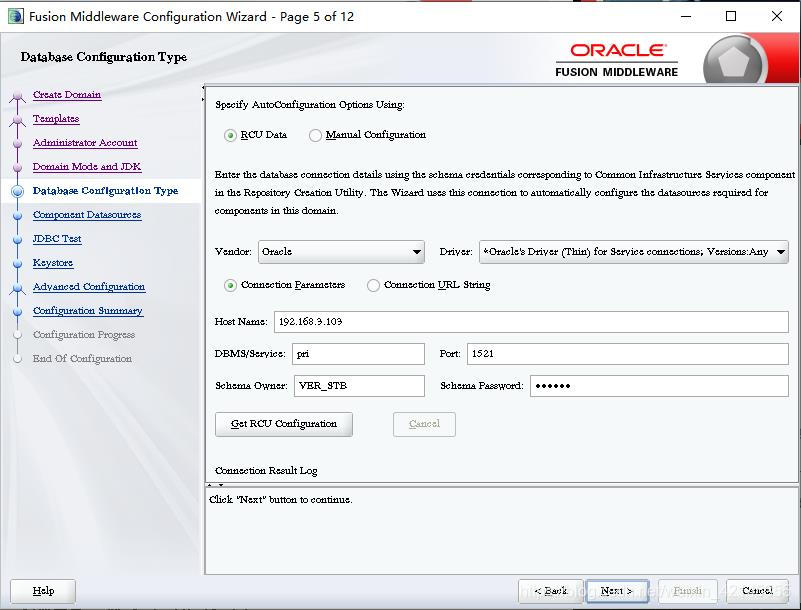Click the Connection Result Log message area
Screen dimensions: 801x610
(x=501, y=530)
